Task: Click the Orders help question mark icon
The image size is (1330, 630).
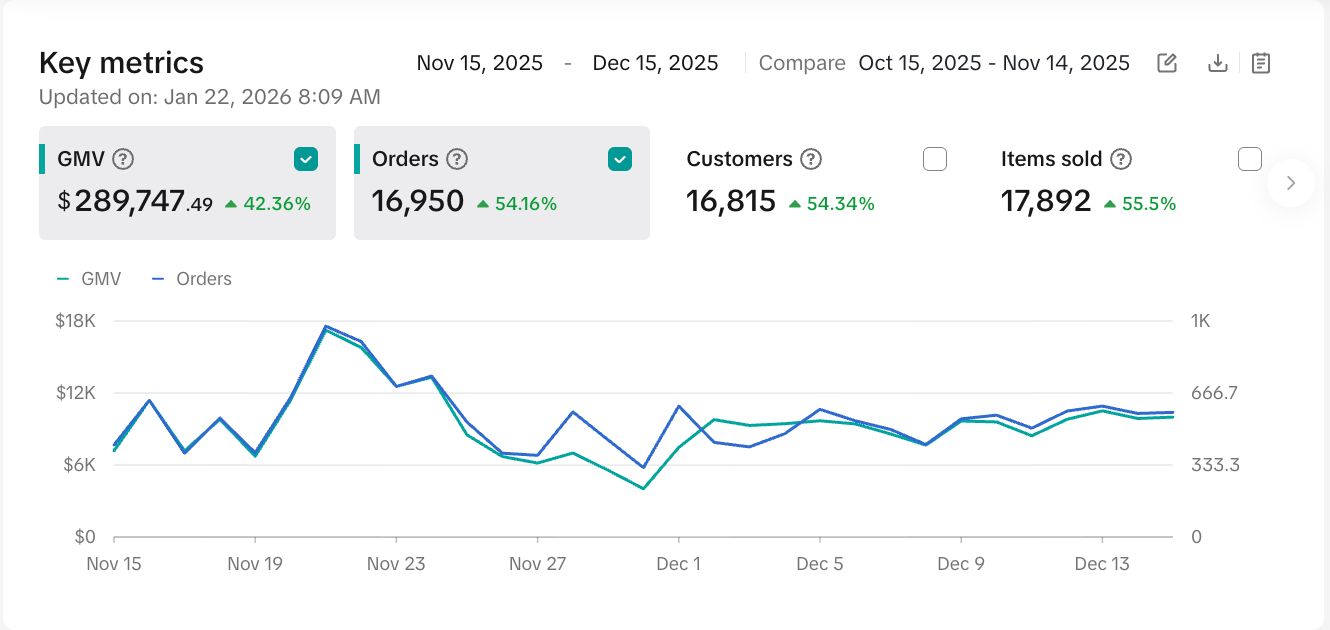Action: pyautogui.click(x=457, y=159)
